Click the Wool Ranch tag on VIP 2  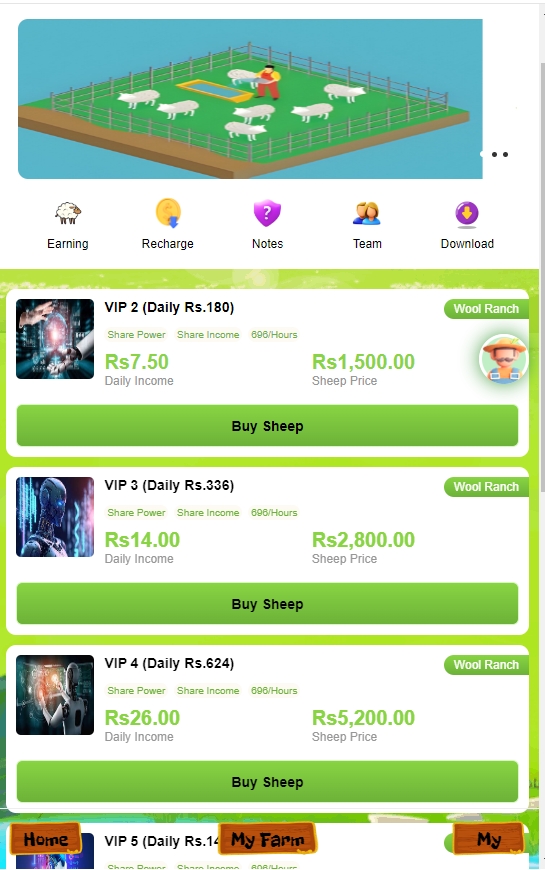[486, 309]
